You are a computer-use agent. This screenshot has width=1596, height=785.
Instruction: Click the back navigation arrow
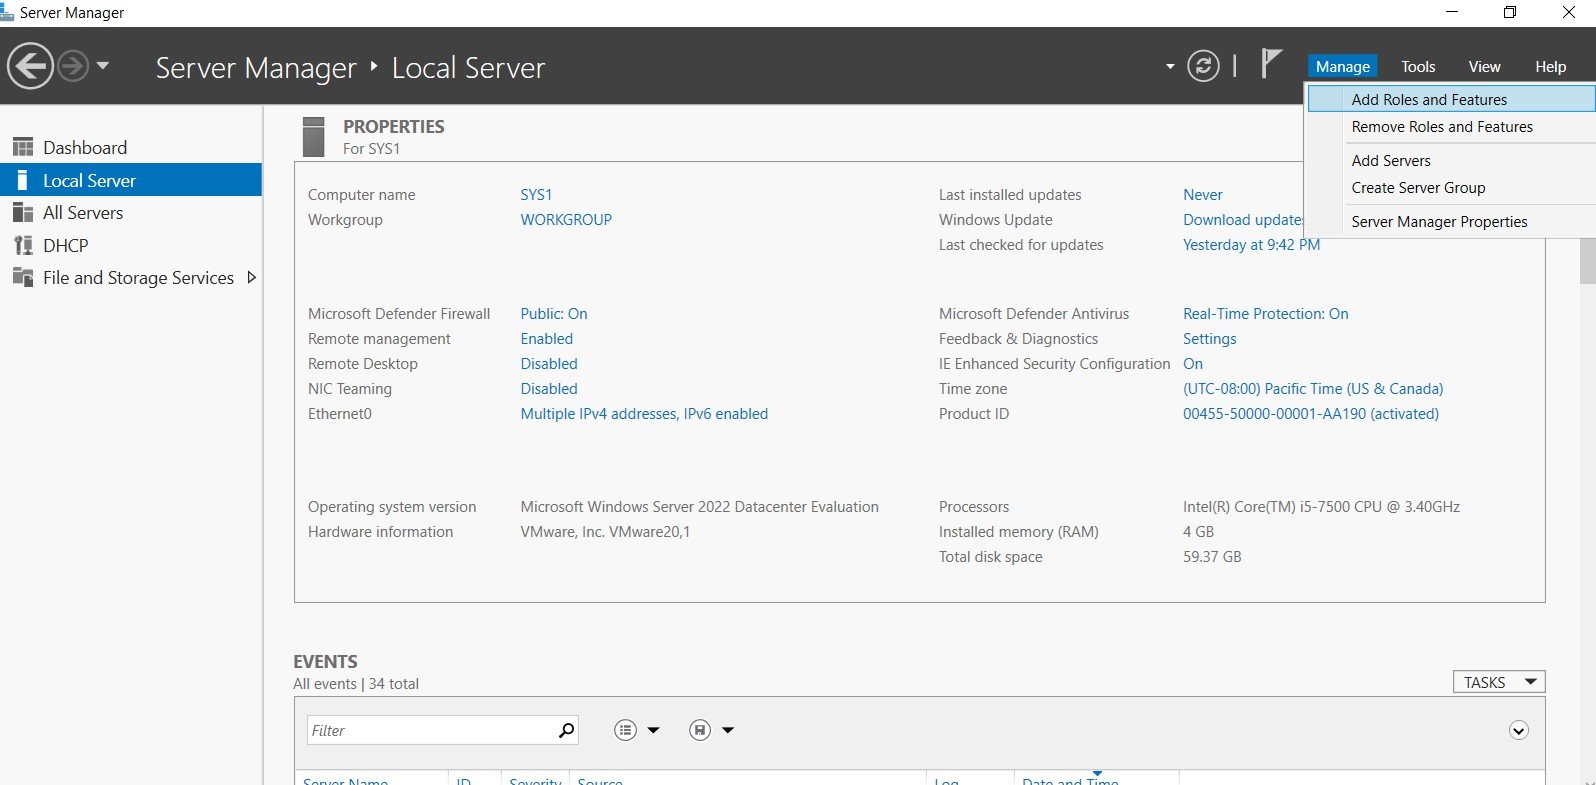pos(30,66)
